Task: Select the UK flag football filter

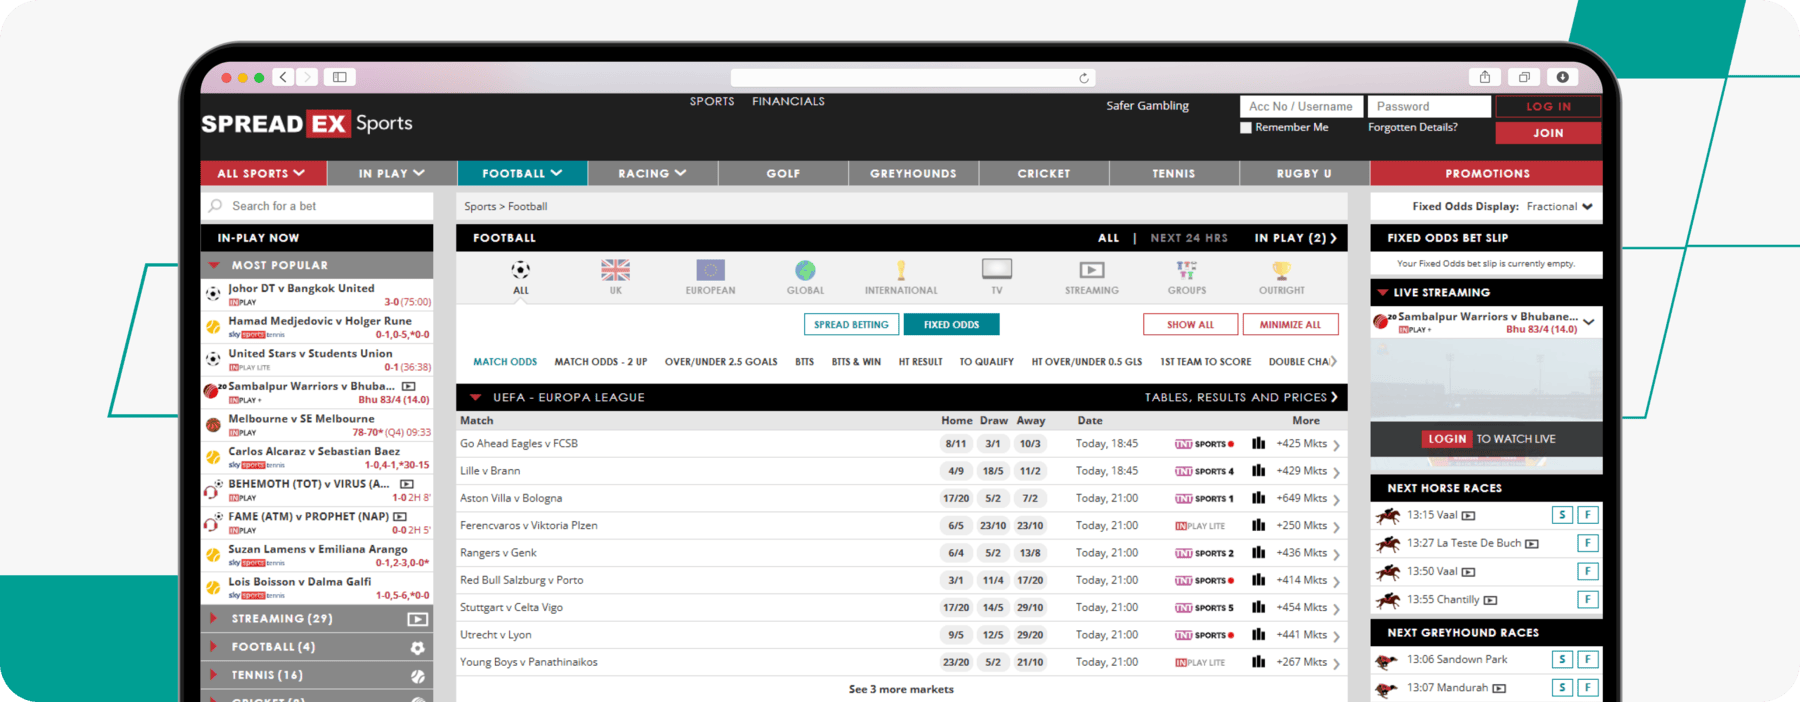Action: click(615, 270)
